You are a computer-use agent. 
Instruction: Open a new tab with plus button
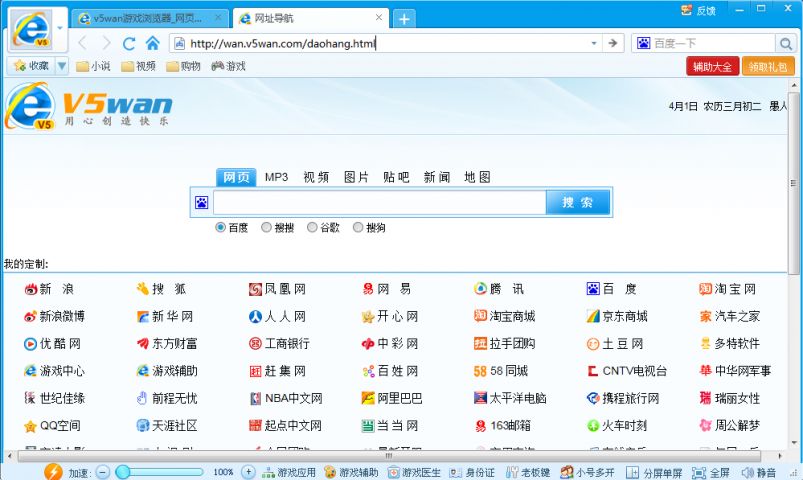click(404, 19)
